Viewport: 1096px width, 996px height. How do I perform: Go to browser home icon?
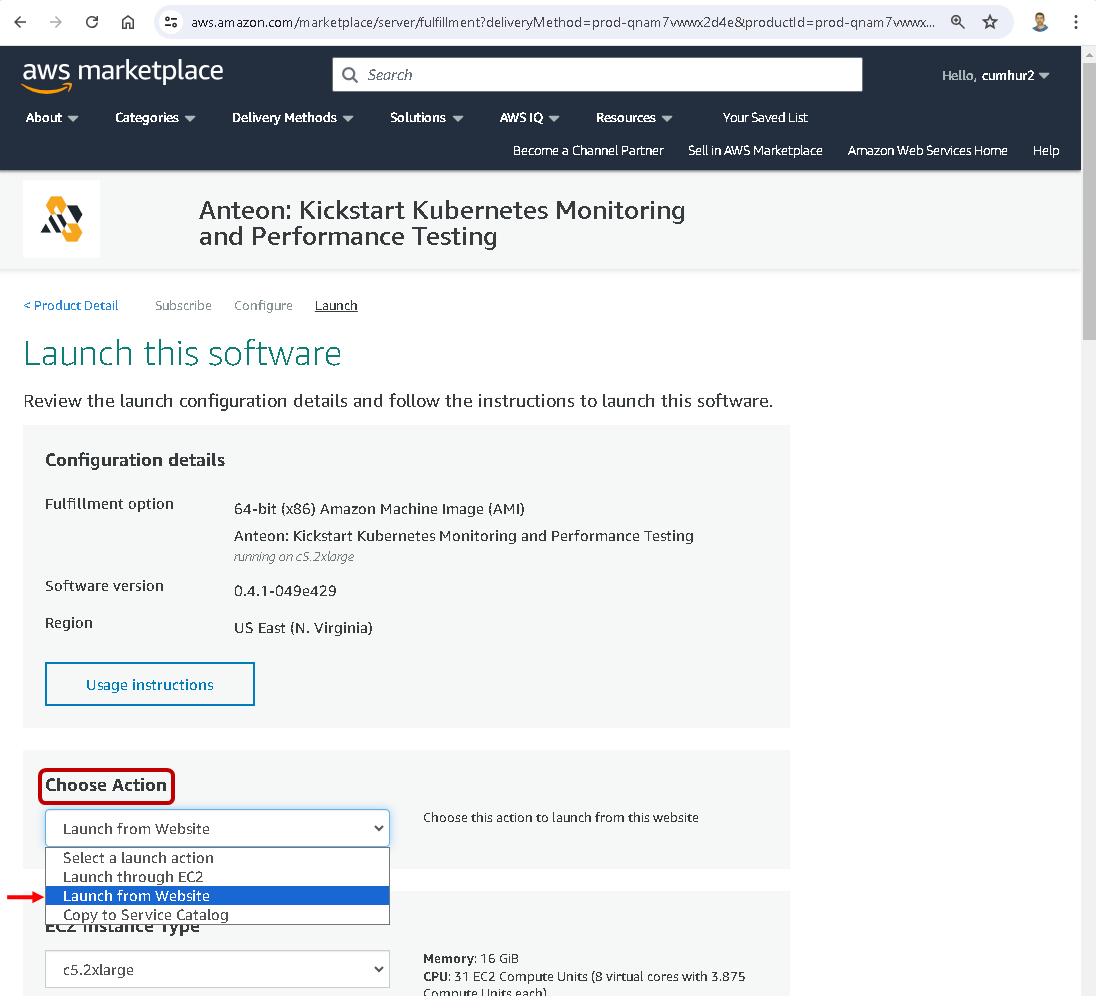point(127,22)
